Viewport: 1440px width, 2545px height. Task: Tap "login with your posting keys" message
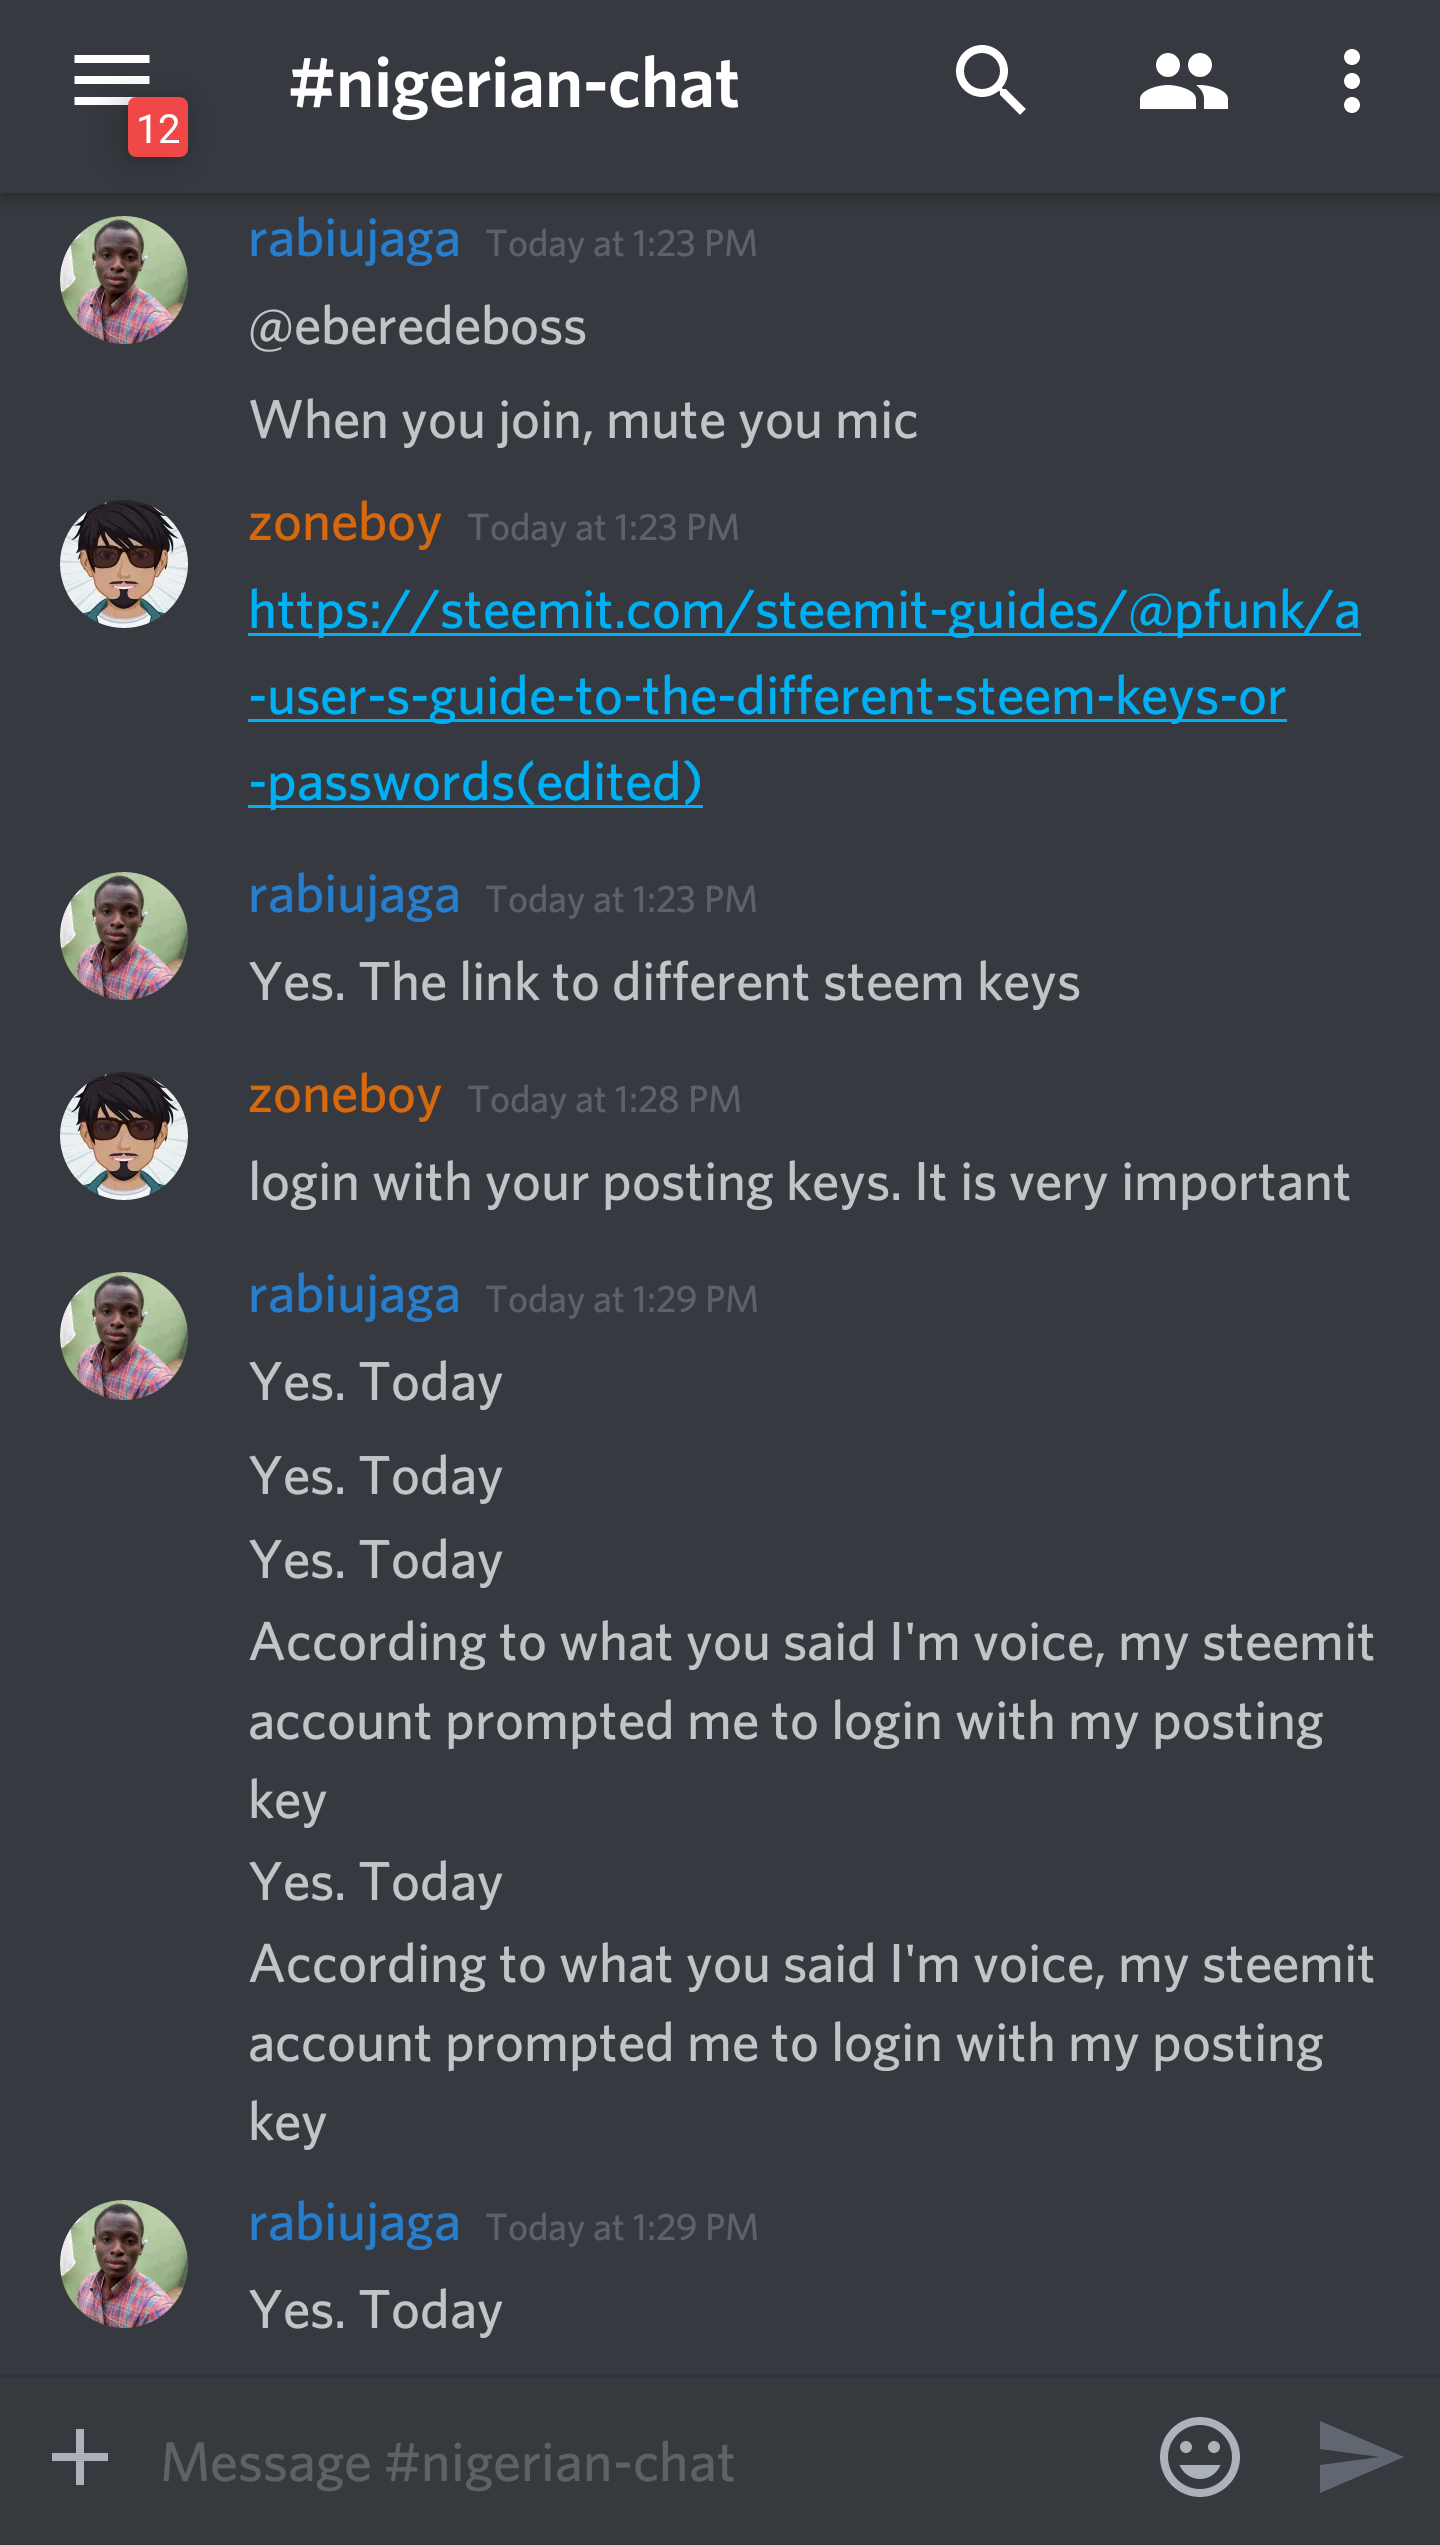pyautogui.click(x=799, y=1183)
